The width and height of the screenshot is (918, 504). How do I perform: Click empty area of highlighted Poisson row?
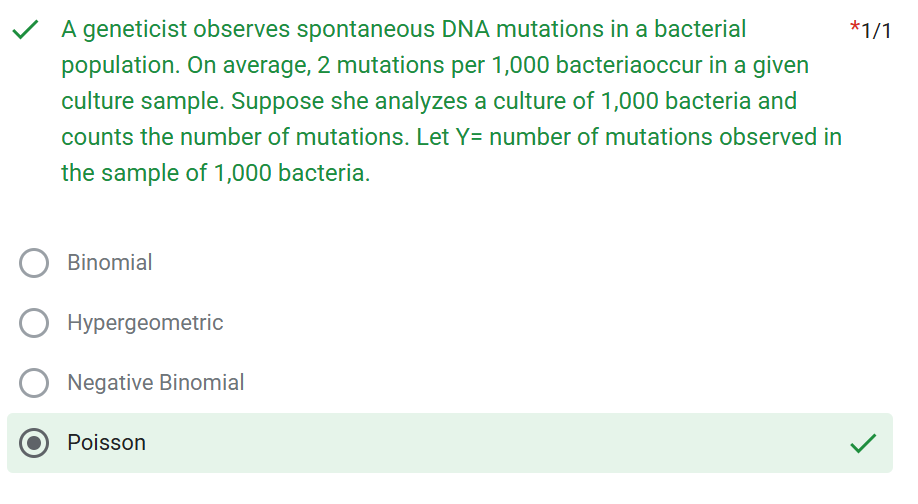coord(500,443)
